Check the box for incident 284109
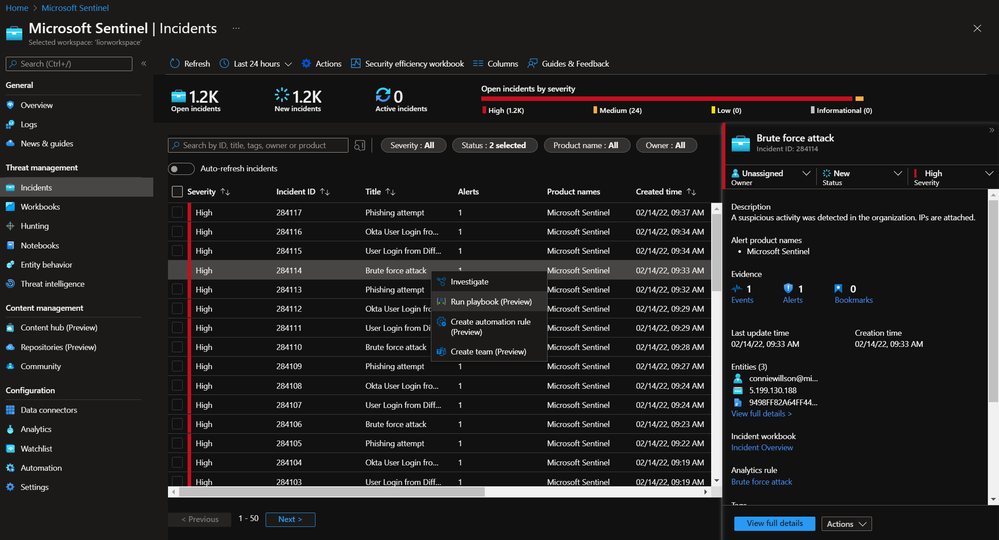Screen dimensions: 999x540 (x=177, y=366)
